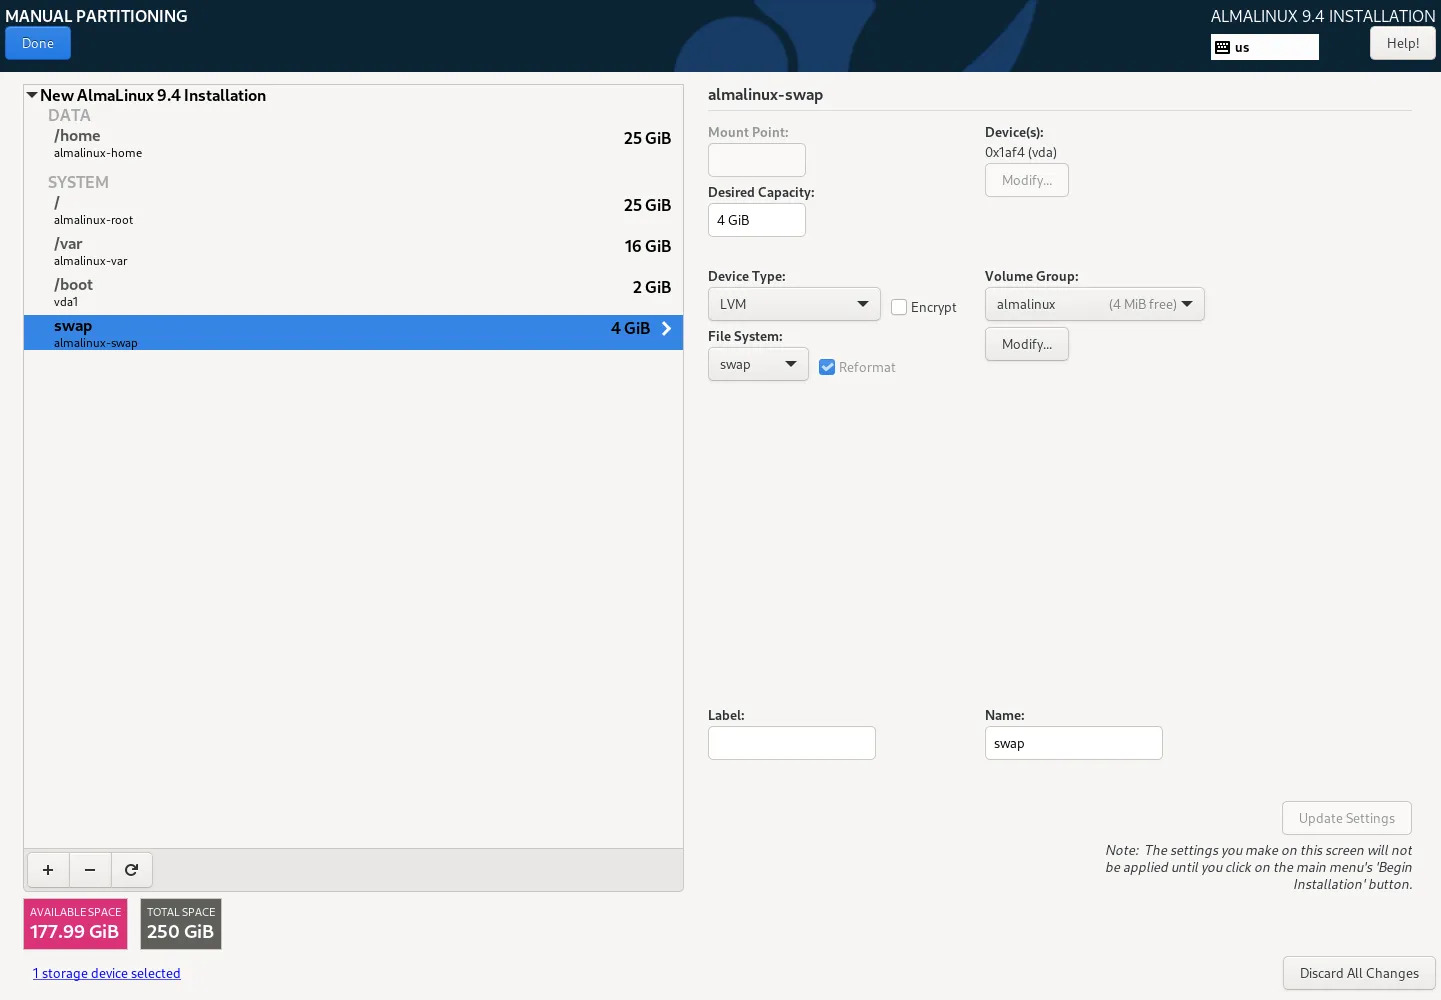Enable the Encrypt checkbox
This screenshot has width=1441, height=1000.
click(899, 307)
